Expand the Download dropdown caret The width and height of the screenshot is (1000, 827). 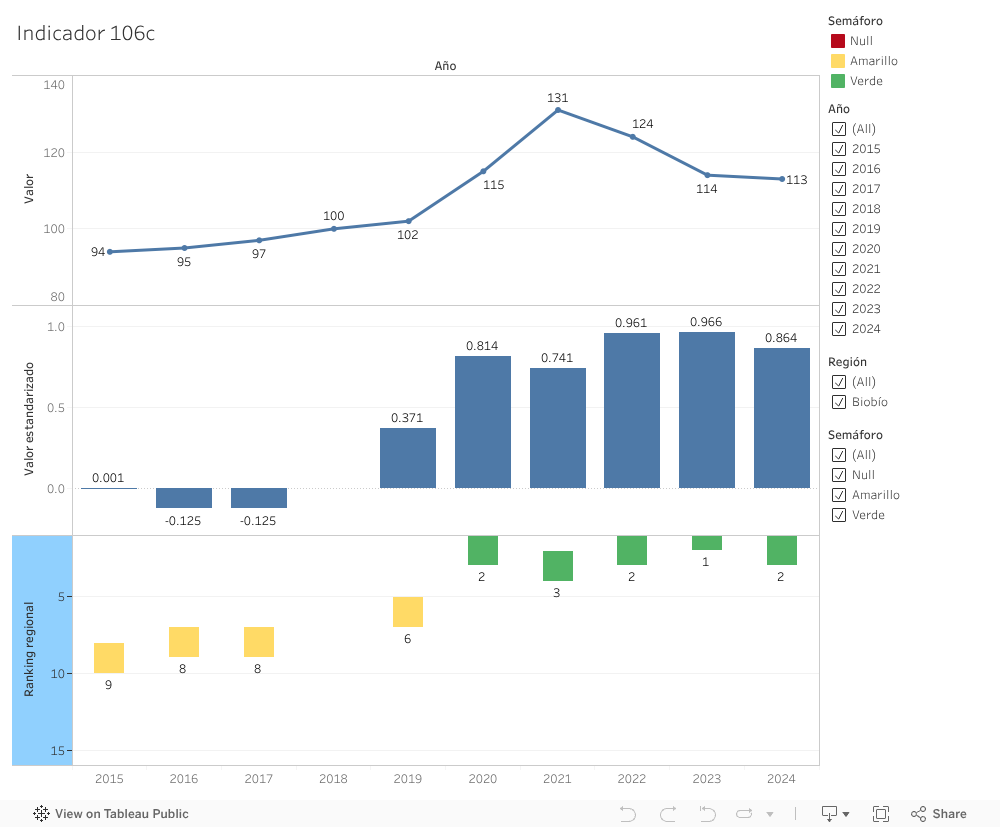(x=846, y=814)
